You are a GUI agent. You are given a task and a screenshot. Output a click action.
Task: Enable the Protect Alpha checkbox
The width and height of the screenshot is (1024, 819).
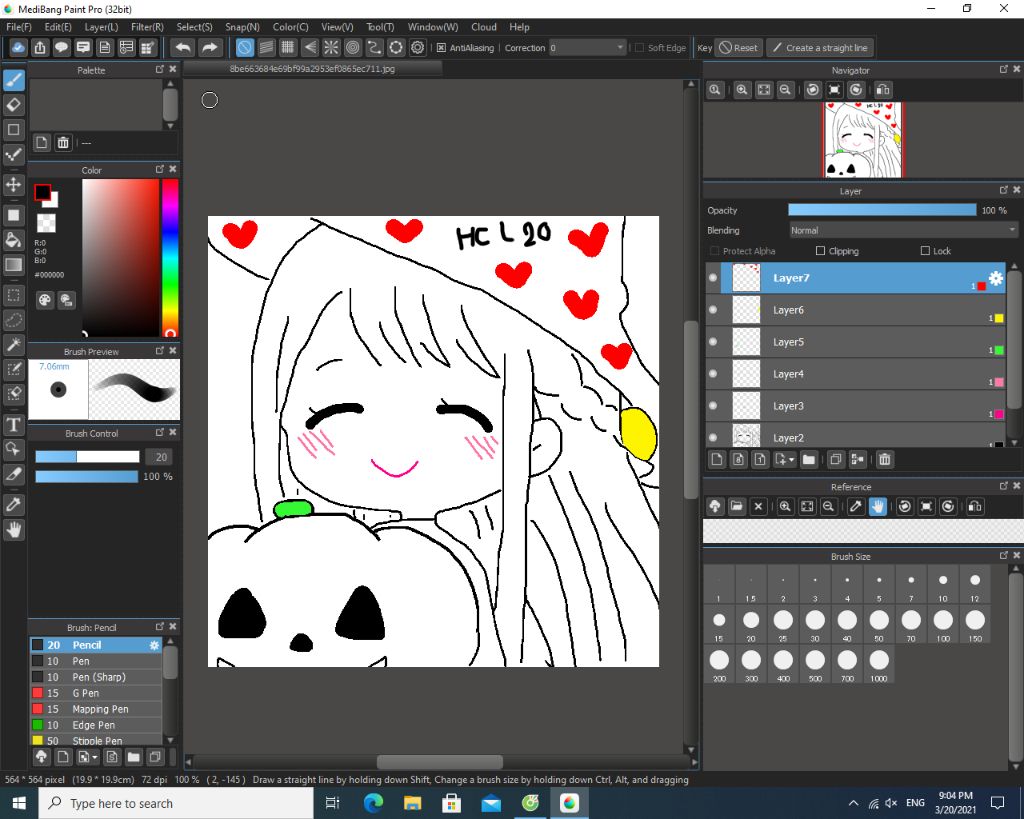(x=714, y=251)
